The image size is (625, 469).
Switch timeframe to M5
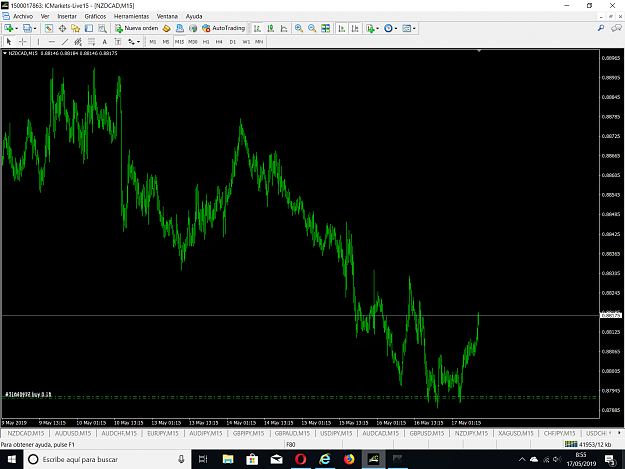tap(166, 41)
